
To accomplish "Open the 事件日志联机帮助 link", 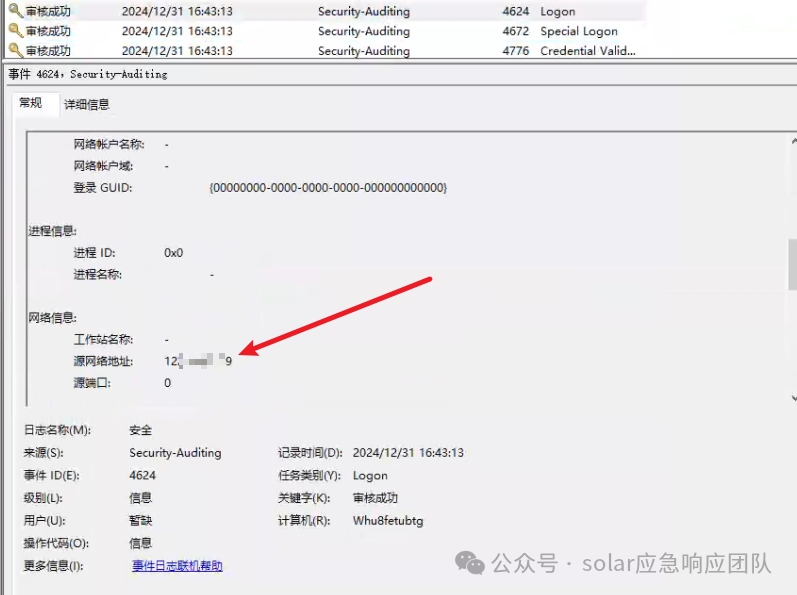I will click(177, 566).
